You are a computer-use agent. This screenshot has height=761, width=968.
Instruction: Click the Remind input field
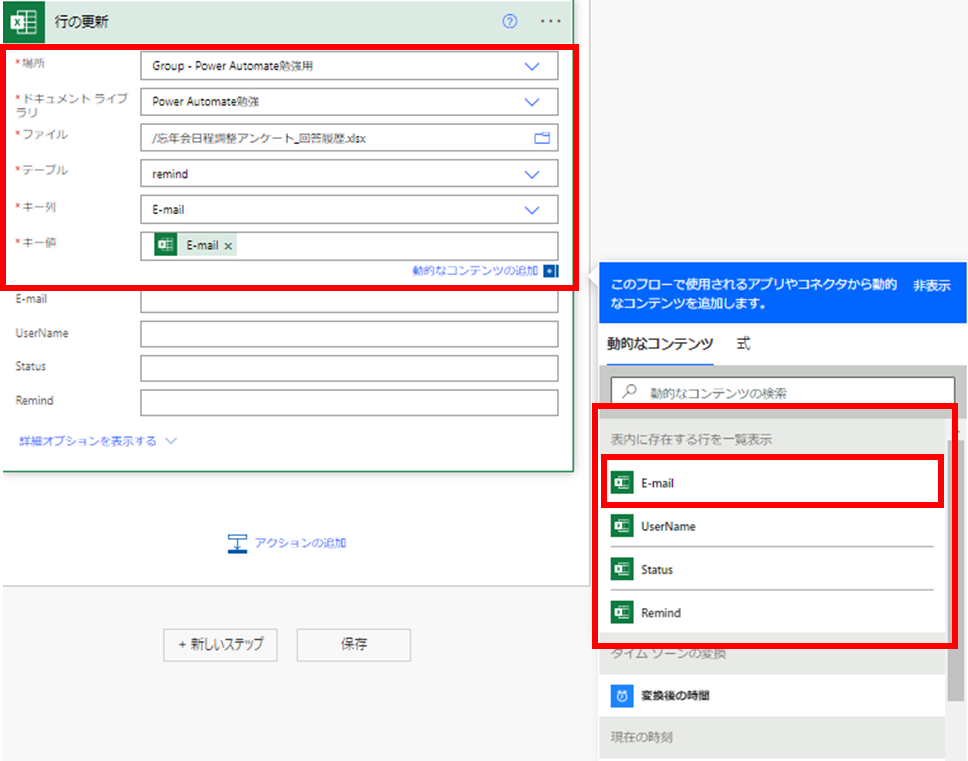coord(349,402)
